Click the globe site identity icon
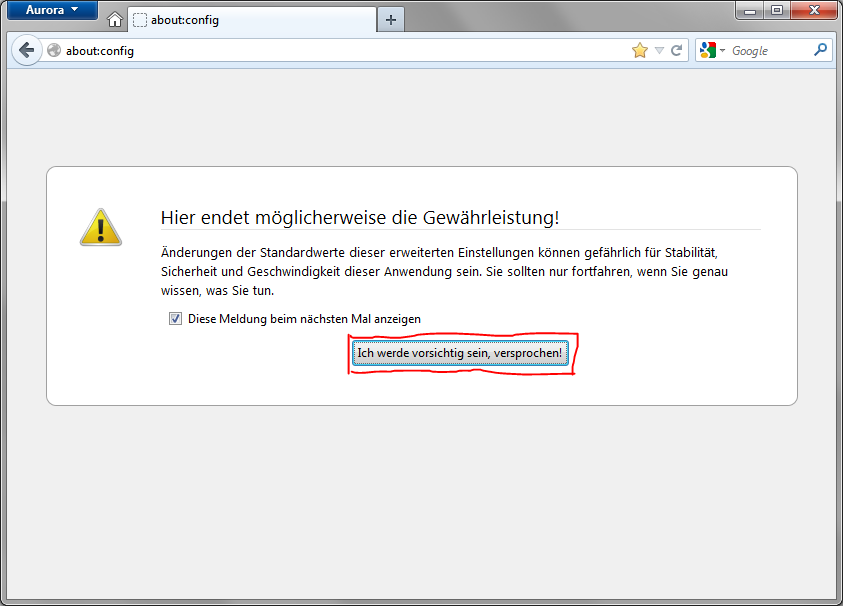The height and width of the screenshot is (606, 843). 54,51
